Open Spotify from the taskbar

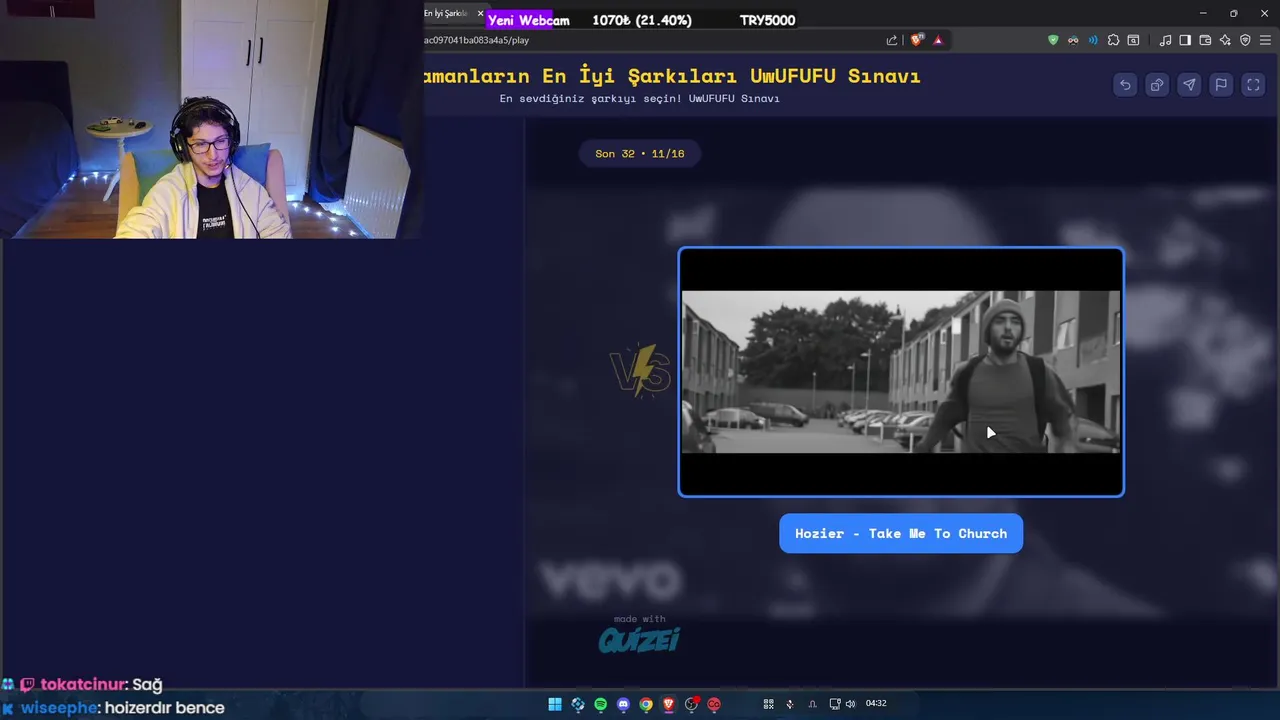coord(601,704)
